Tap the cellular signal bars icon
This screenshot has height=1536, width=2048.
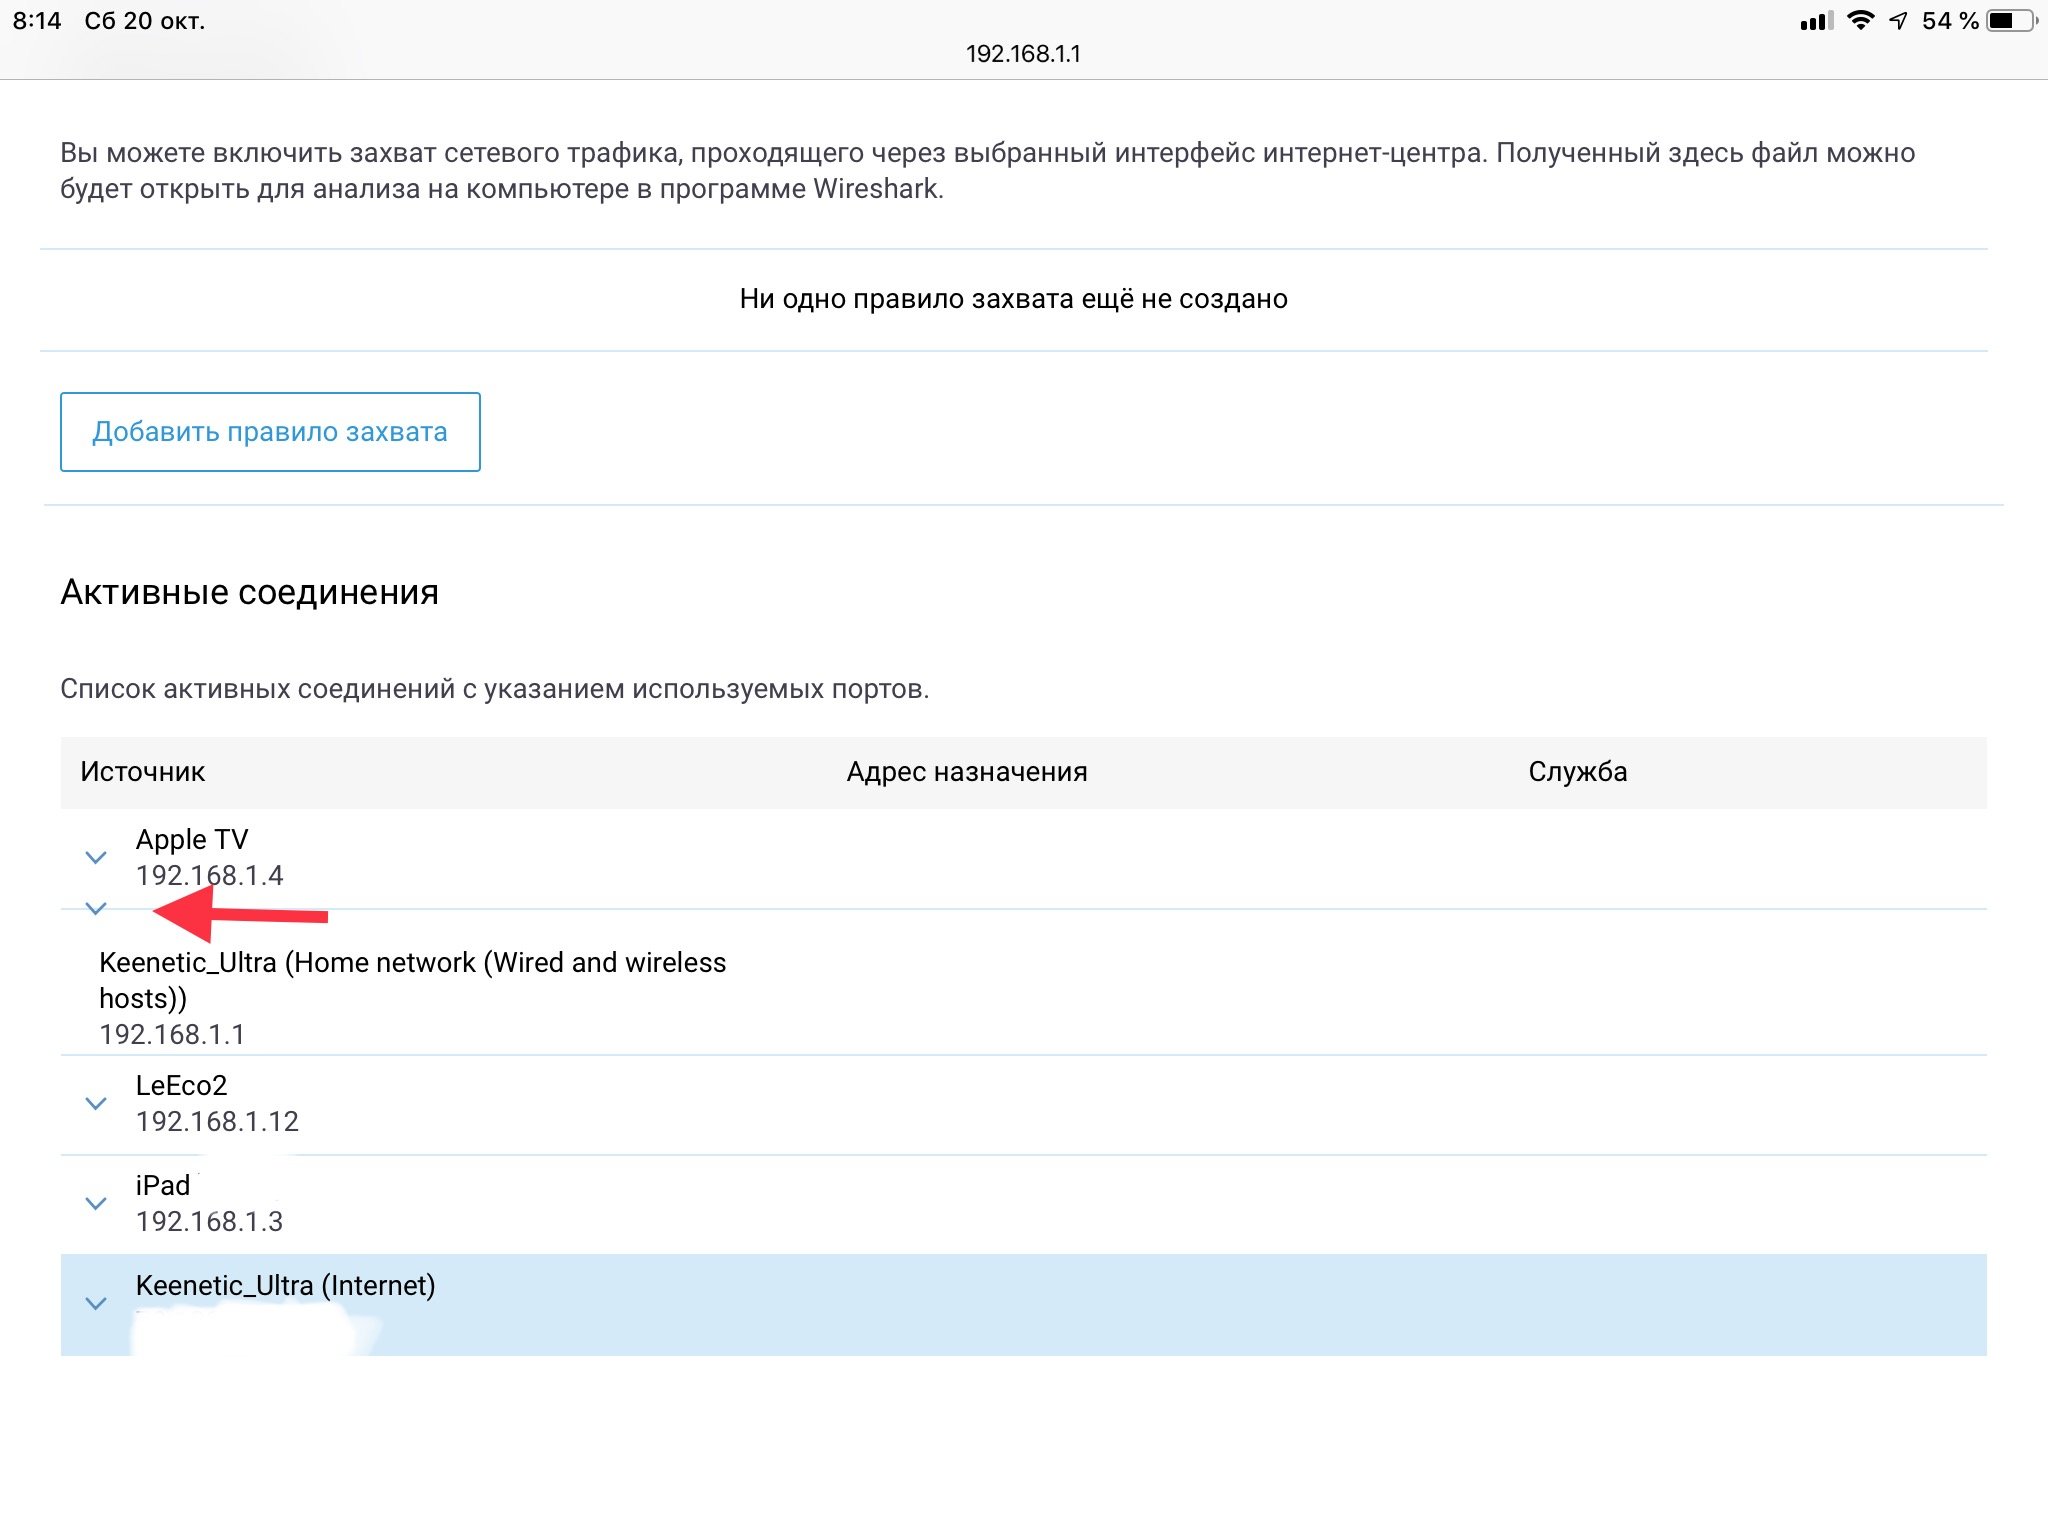click(1816, 21)
